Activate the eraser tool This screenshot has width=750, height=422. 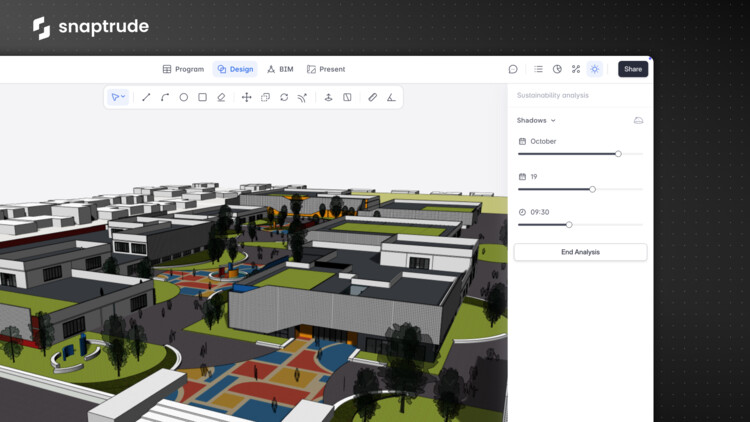click(x=221, y=97)
